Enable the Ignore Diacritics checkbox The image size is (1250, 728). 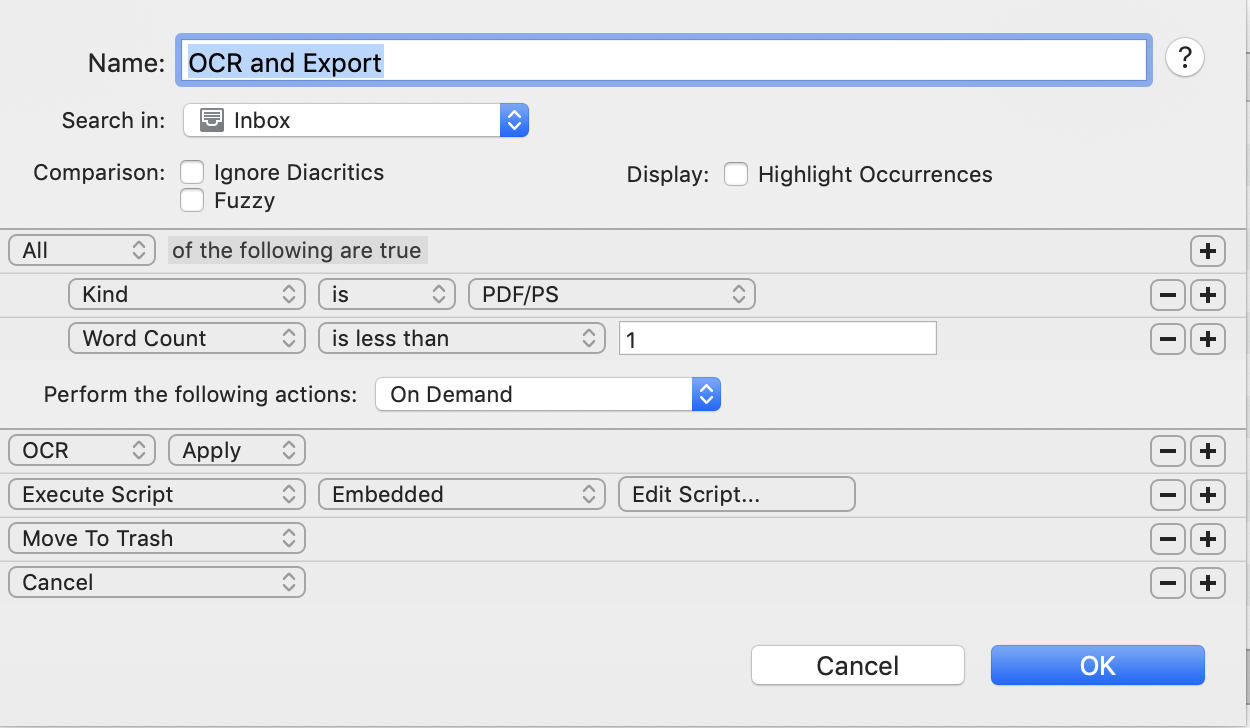(192, 173)
